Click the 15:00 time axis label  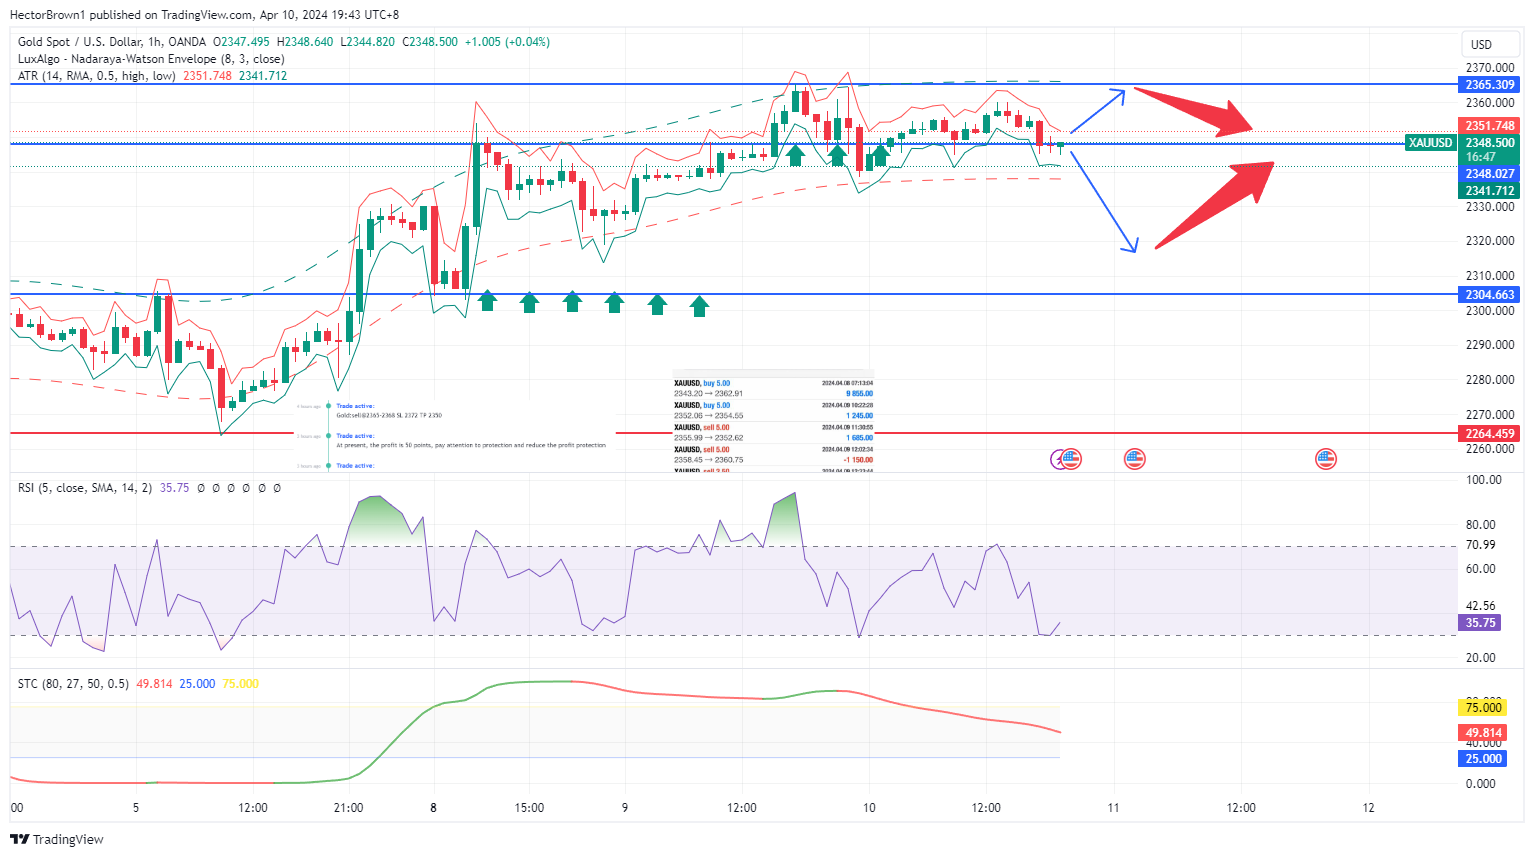coord(529,808)
